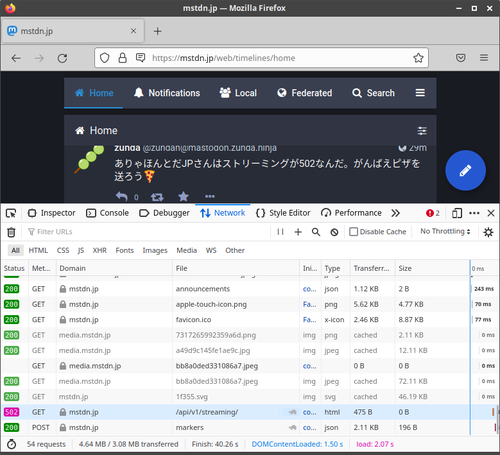
Task: Open network settings gear
Action: coord(488,232)
